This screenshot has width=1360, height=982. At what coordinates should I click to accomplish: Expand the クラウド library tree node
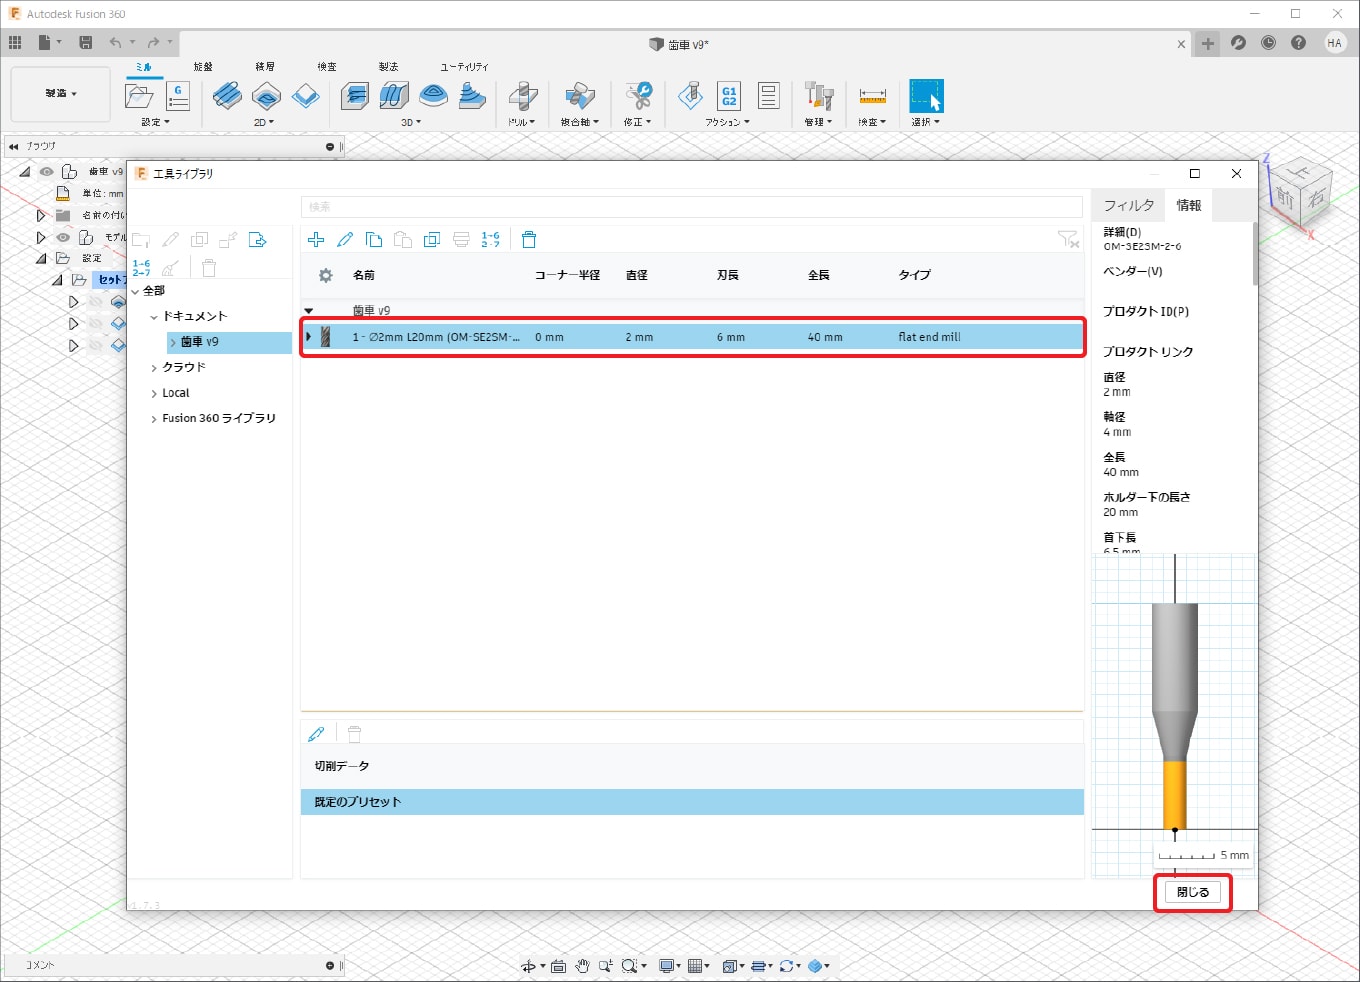(154, 368)
